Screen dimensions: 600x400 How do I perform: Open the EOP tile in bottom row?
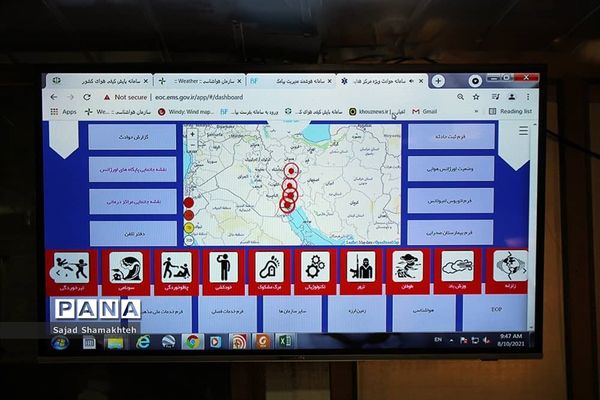(x=496, y=312)
